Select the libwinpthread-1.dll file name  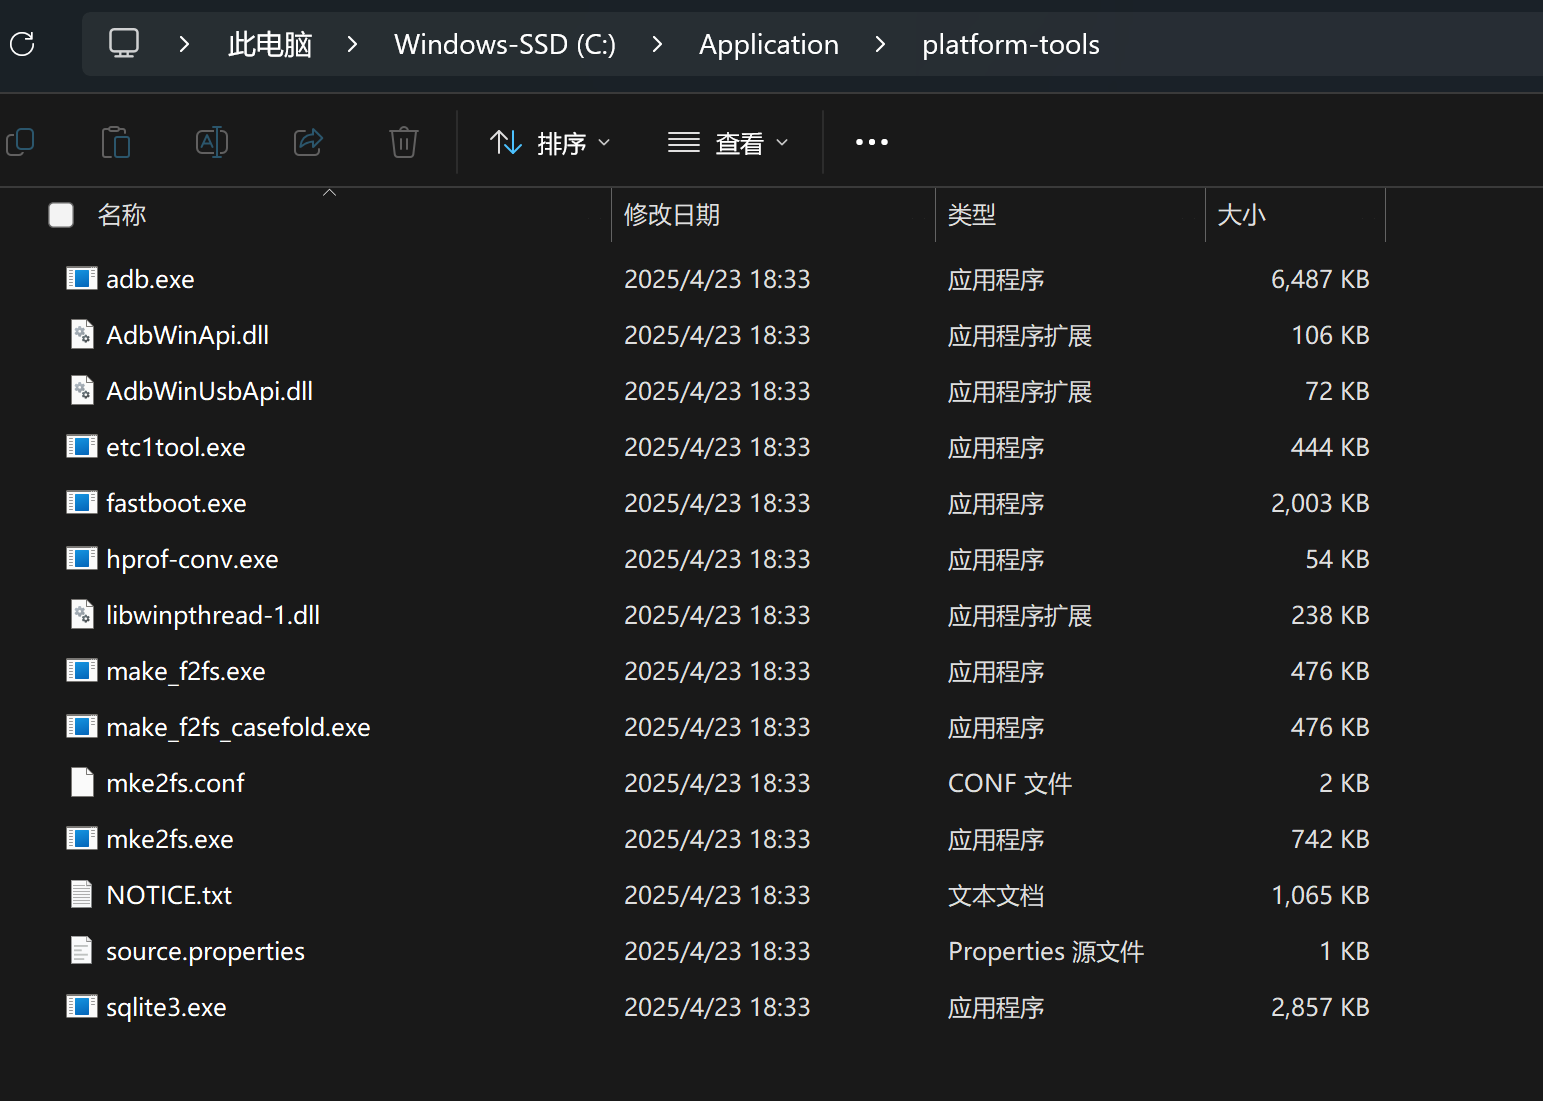pos(213,615)
